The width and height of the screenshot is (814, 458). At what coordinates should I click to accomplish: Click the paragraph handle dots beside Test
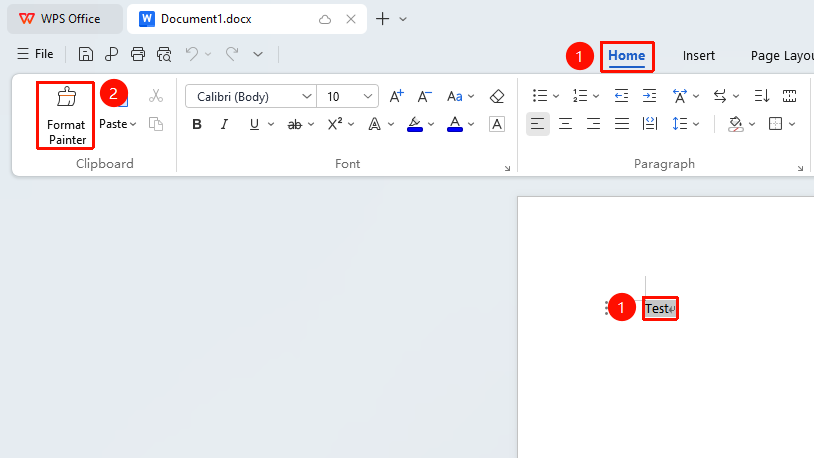point(606,308)
